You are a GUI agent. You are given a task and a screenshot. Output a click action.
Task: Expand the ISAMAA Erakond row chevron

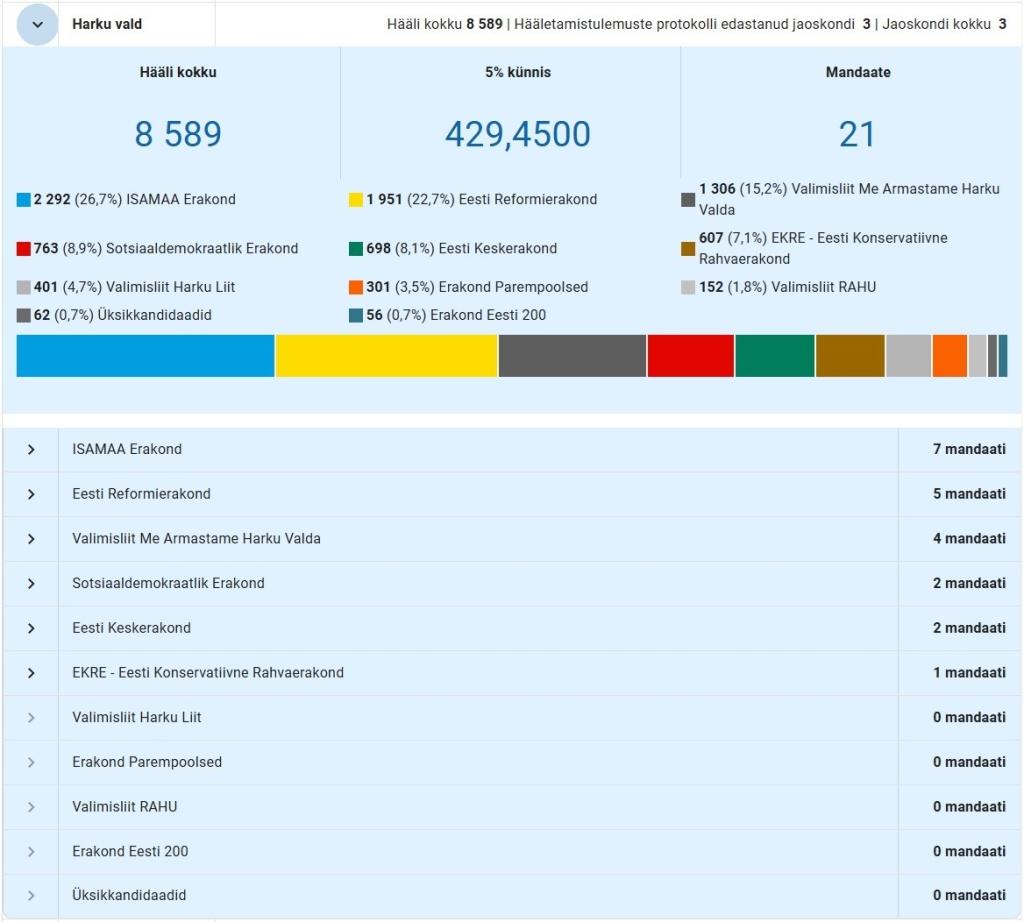(x=31, y=449)
